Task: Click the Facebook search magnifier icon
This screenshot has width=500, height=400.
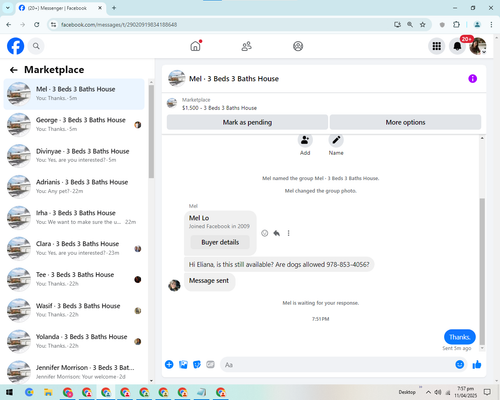Action: click(36, 46)
